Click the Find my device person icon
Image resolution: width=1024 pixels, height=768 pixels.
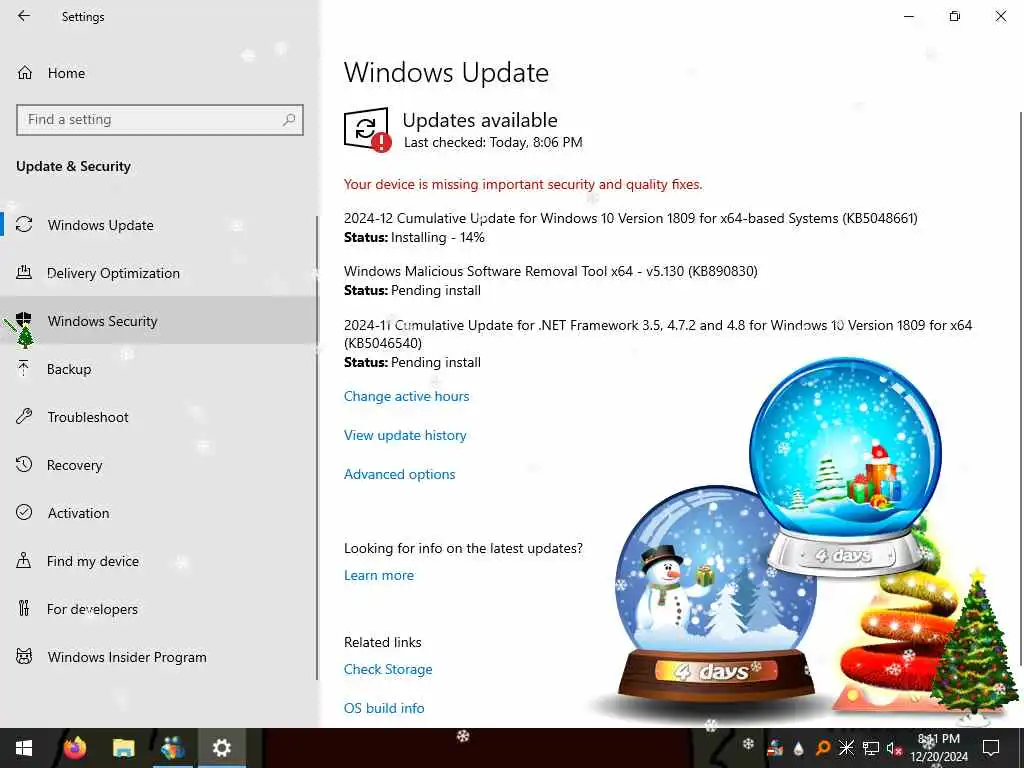pyautogui.click(x=24, y=560)
